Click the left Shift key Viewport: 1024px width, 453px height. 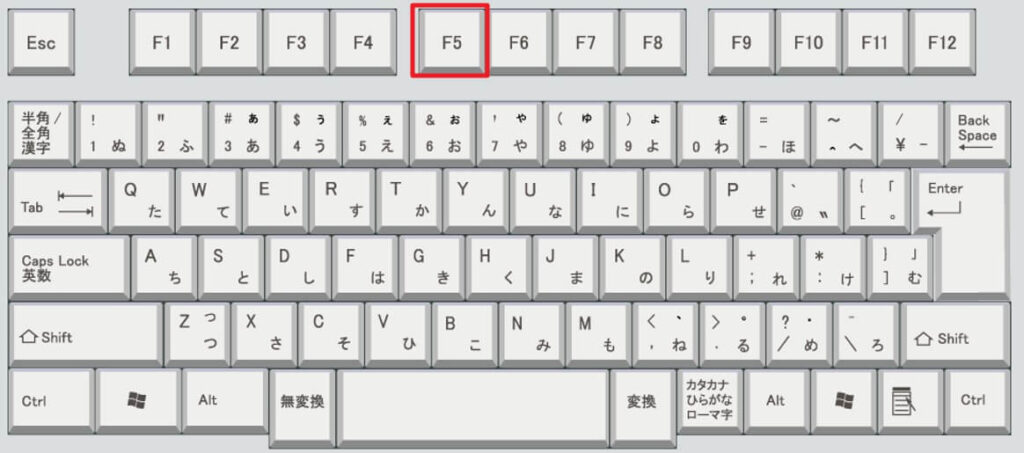click(x=85, y=334)
